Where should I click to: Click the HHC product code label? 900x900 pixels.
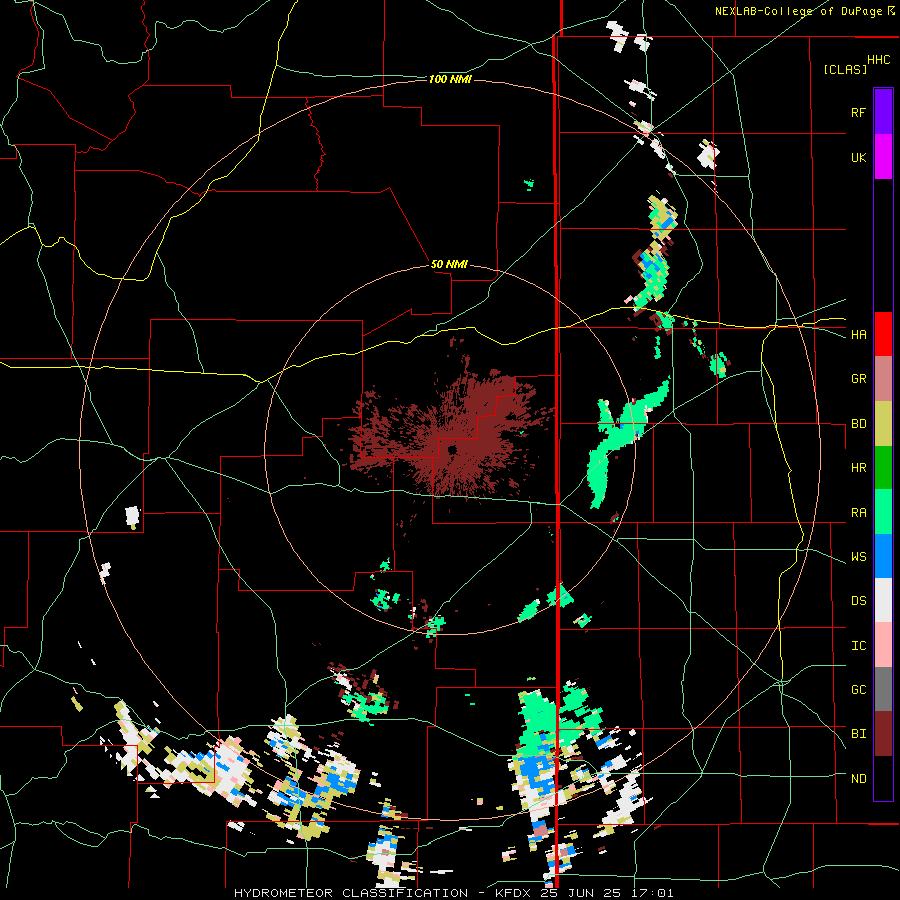click(x=879, y=60)
